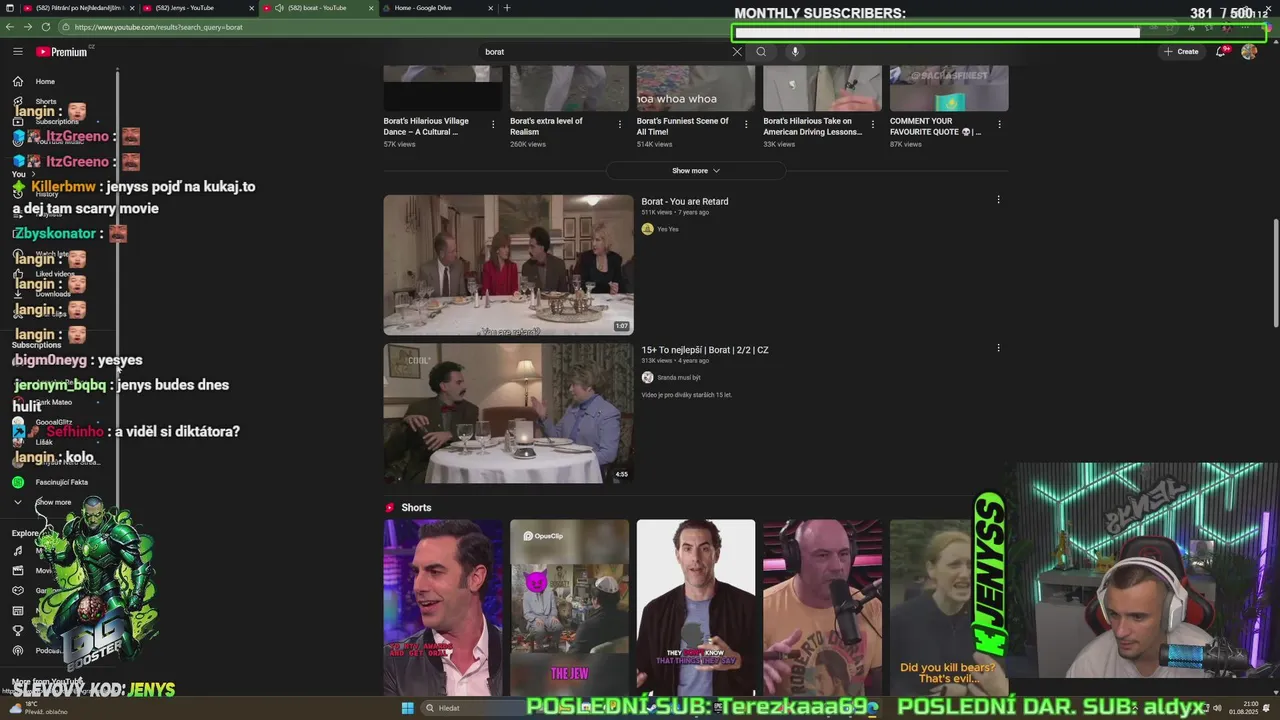Open options for 15+ To nejlepší Borat video
1280x720 pixels.
998,348
